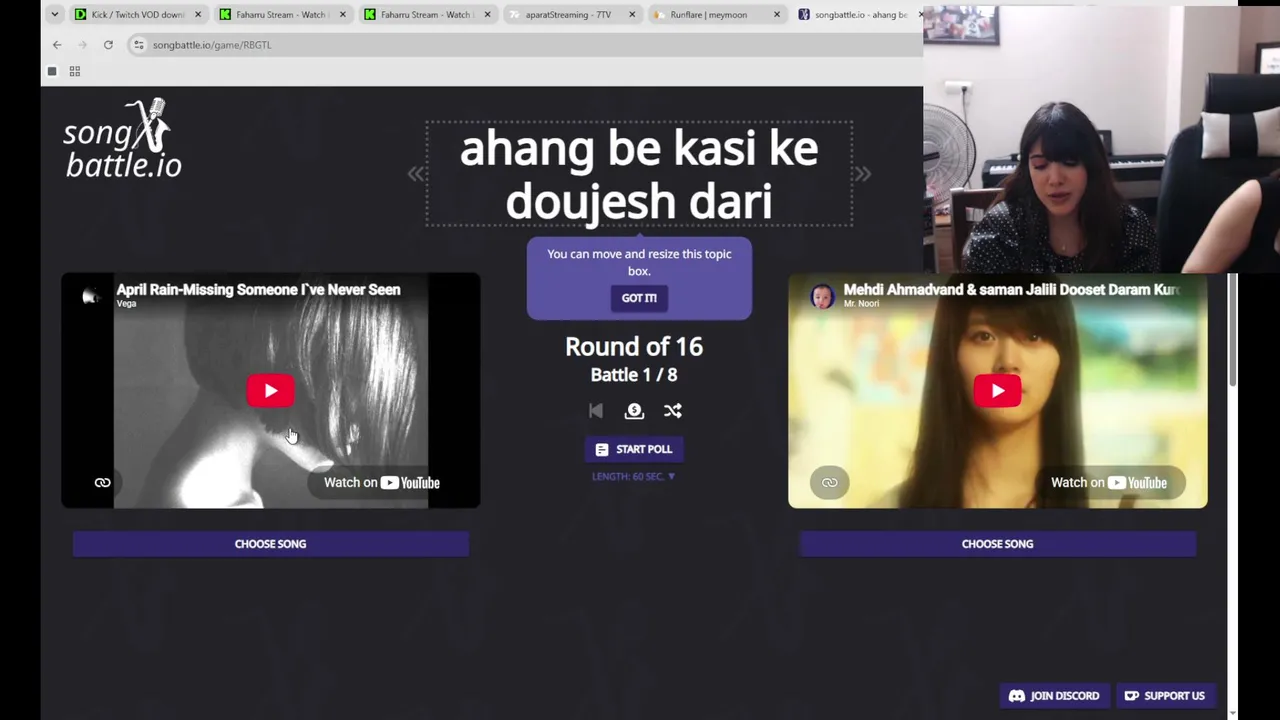The width and height of the screenshot is (1280, 720).
Task: Click the 'Round of 16' heading
Action: (x=634, y=347)
